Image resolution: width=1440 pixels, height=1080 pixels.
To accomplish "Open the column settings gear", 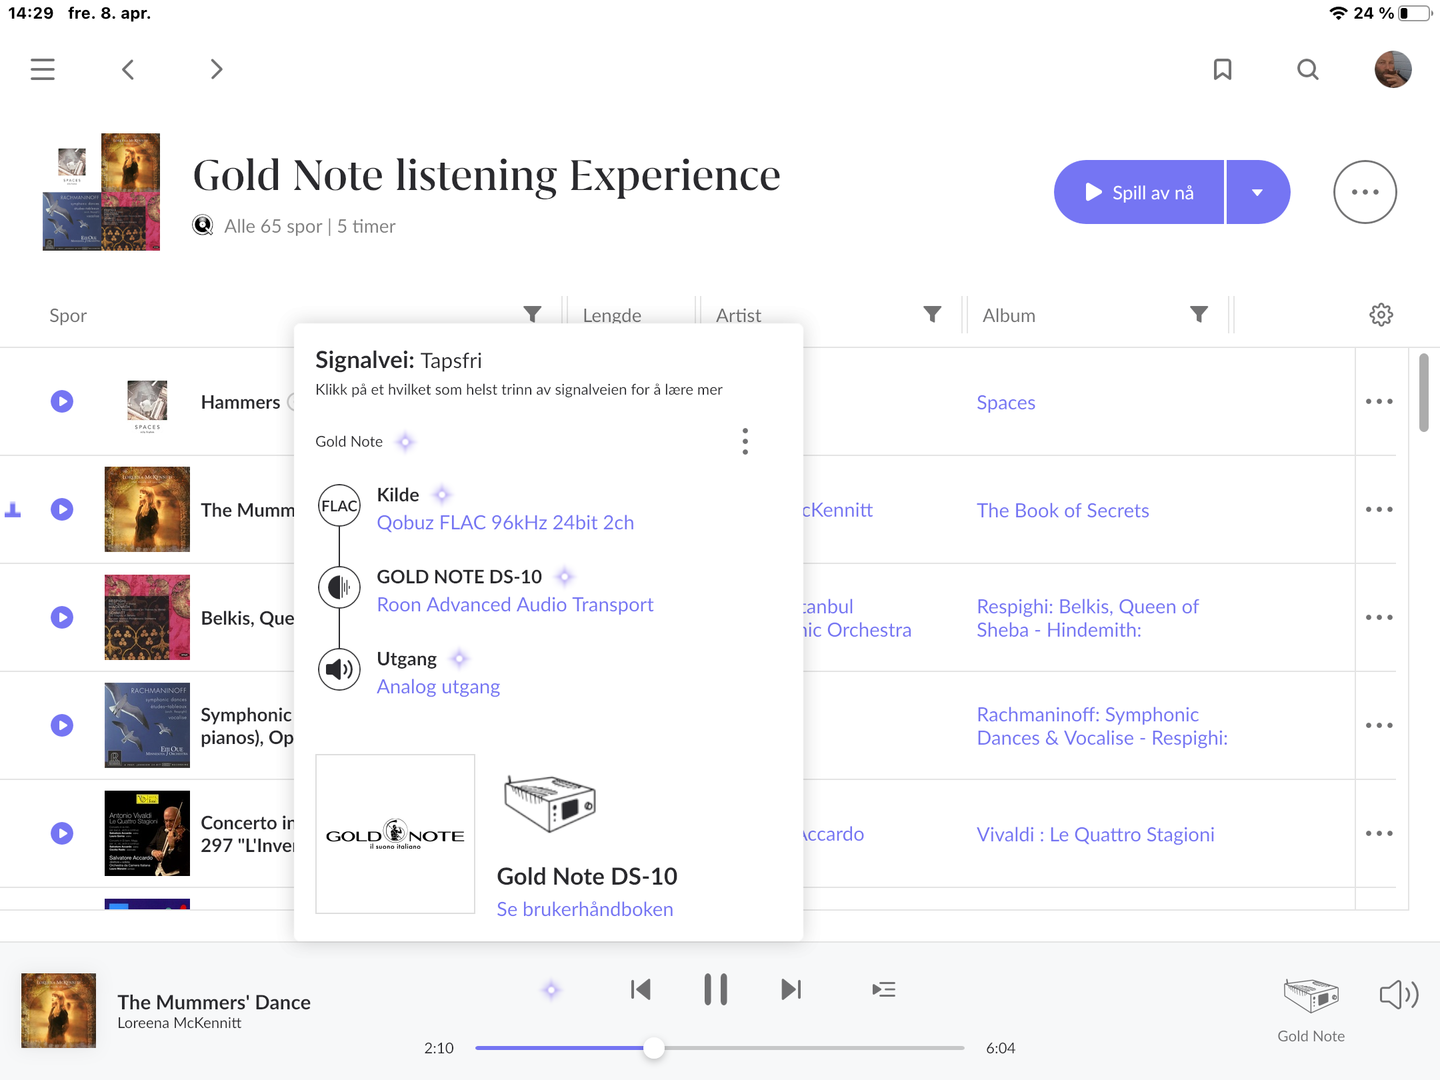I will 1381,315.
